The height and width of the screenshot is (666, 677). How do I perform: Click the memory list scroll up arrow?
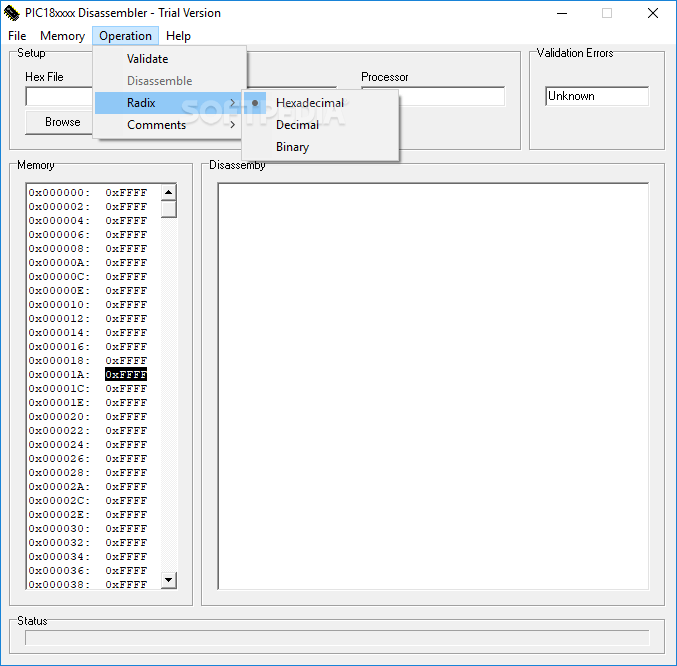168,192
